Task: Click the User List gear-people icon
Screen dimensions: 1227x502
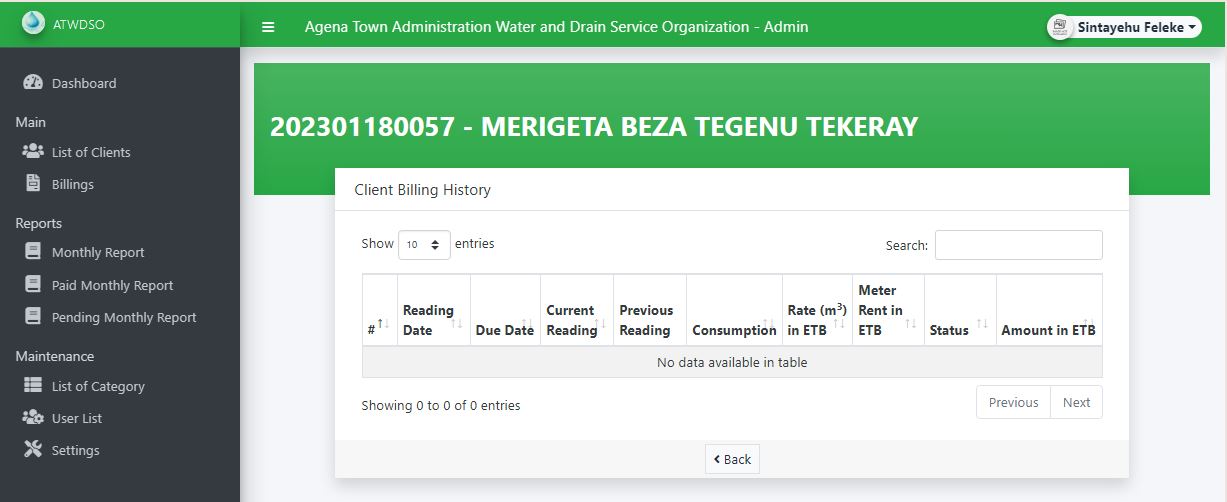Action: (x=33, y=418)
